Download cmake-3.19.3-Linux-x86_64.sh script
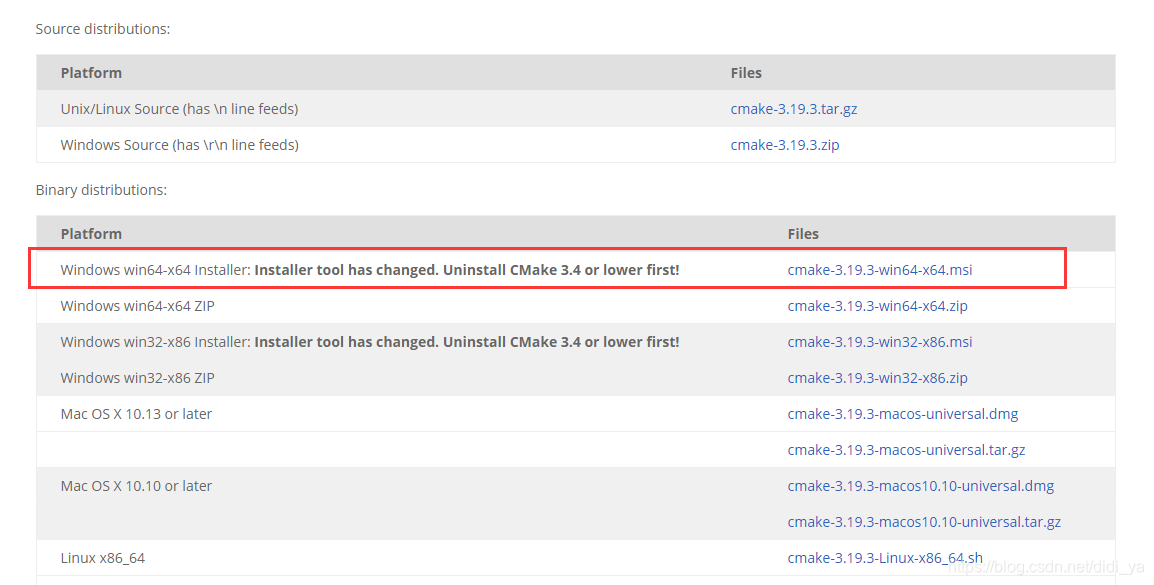 coord(885,559)
